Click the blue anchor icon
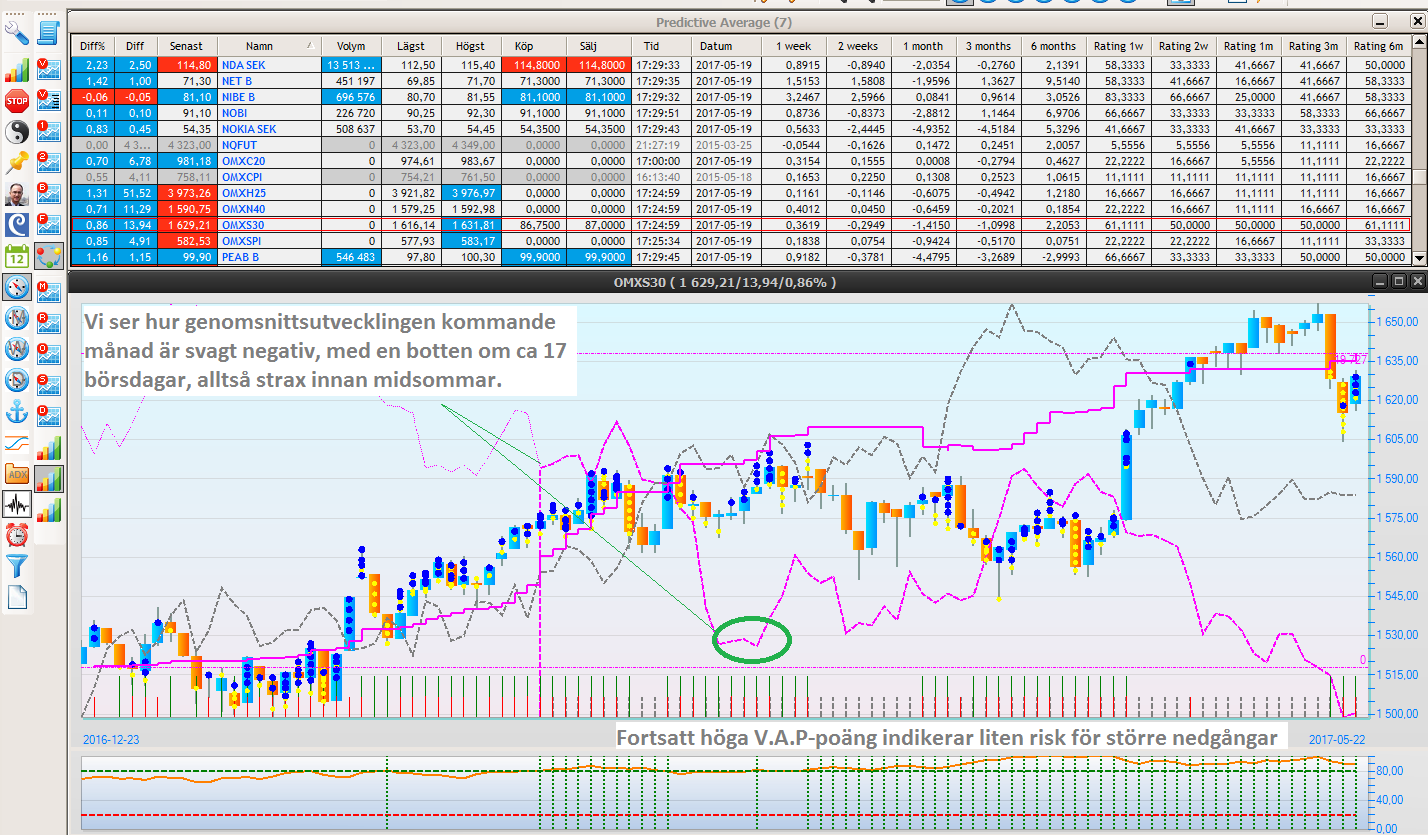 (17, 411)
